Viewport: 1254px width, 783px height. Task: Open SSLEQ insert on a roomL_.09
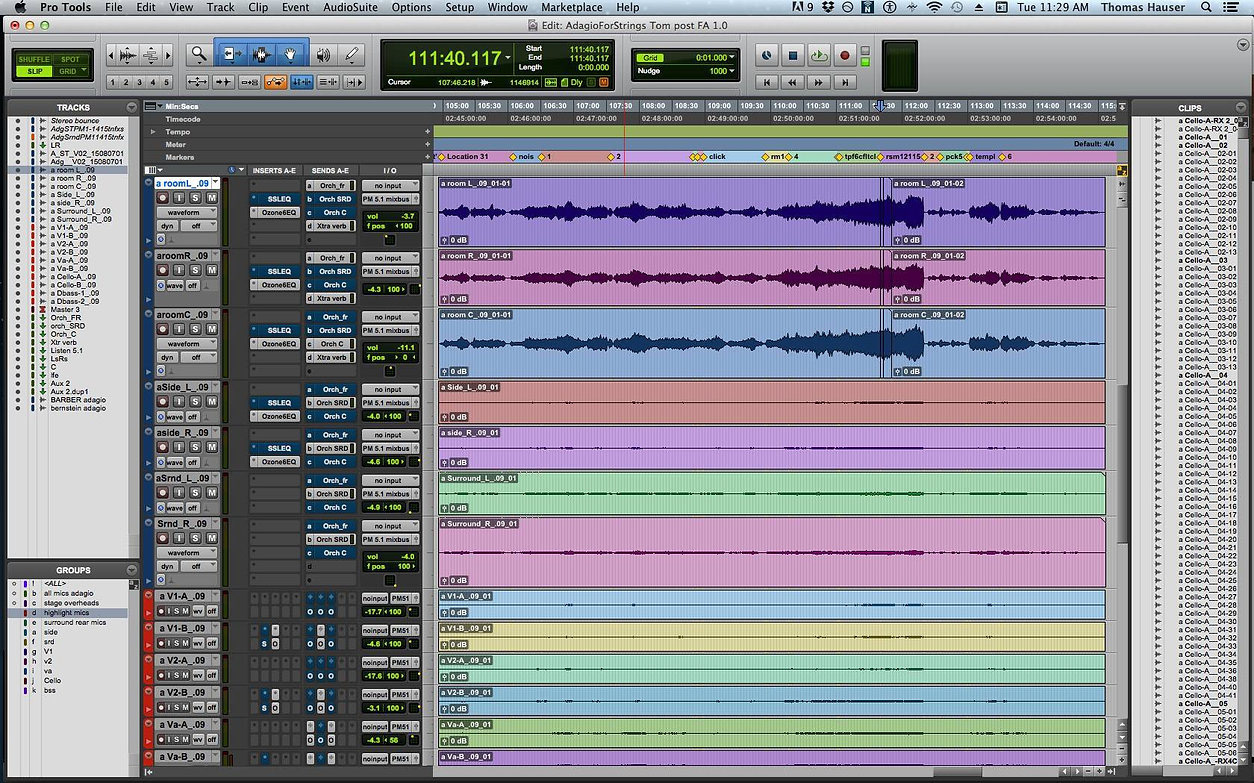click(x=274, y=199)
